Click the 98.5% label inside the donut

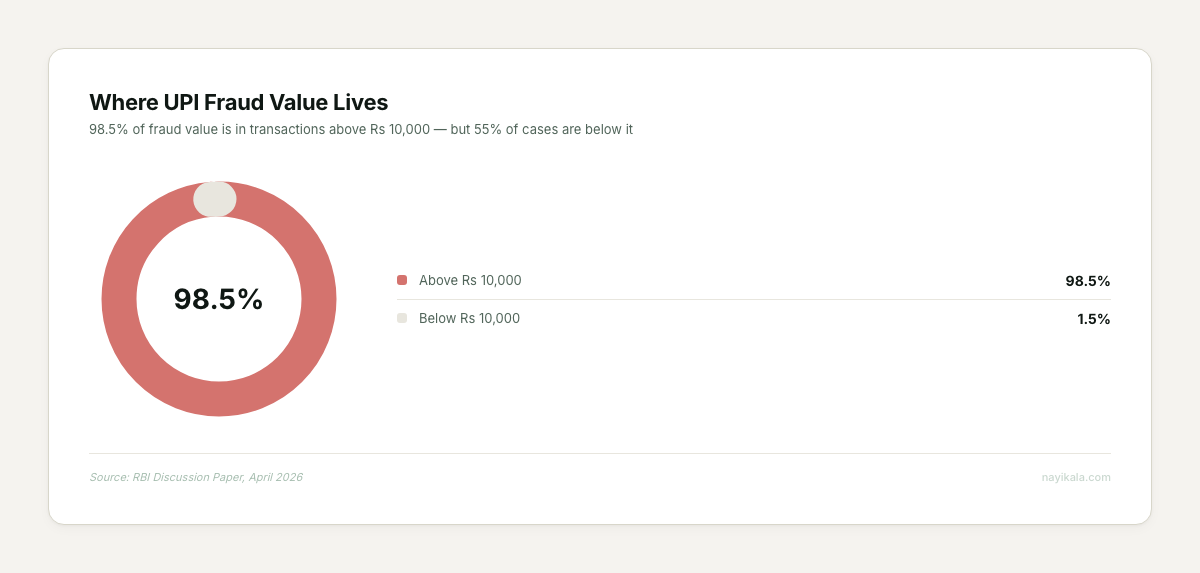[218, 299]
